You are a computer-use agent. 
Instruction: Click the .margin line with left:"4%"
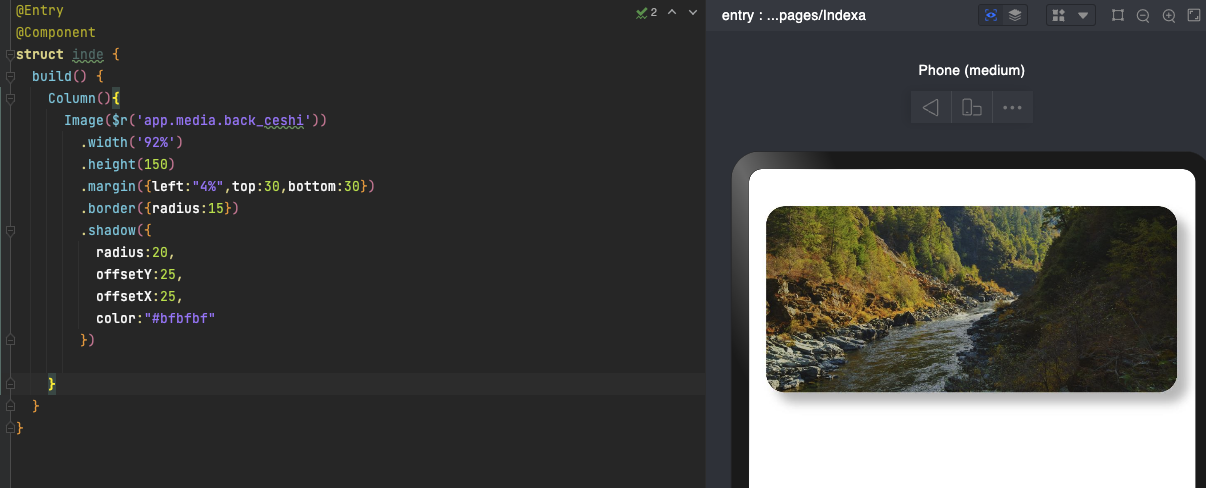click(x=228, y=187)
